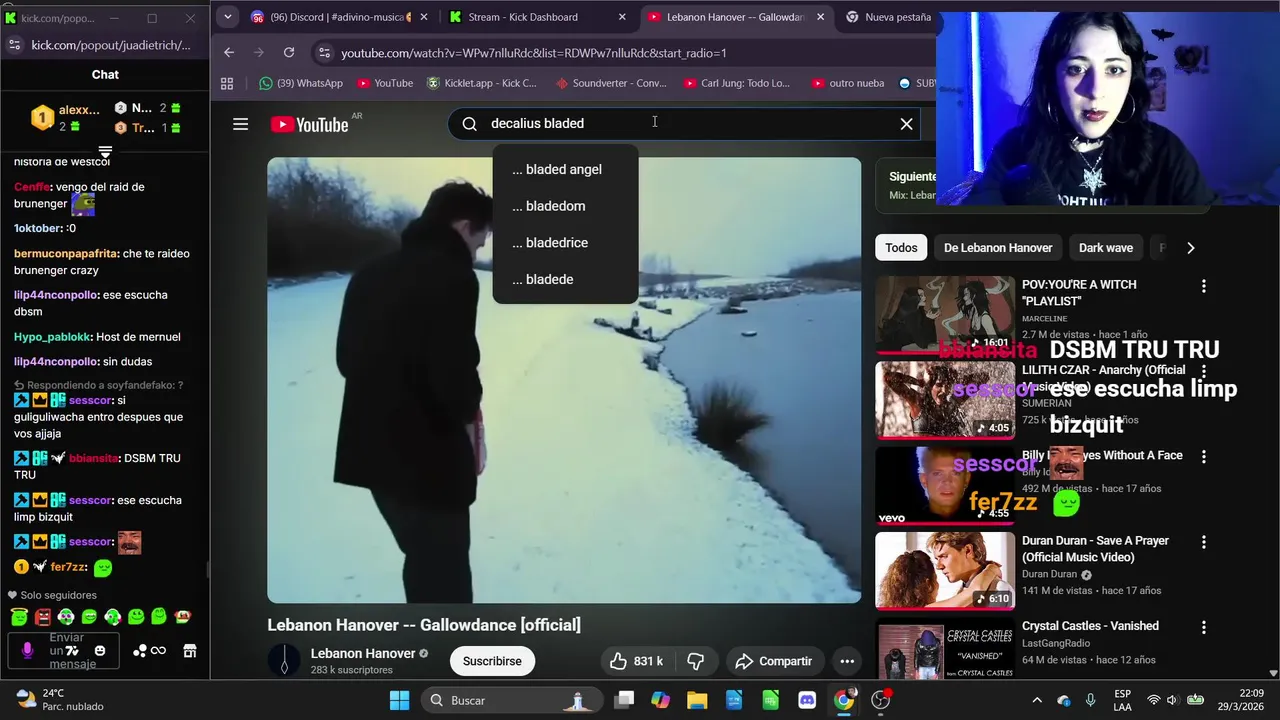Select the Dark wave filter chip
This screenshot has height=720, width=1280.
click(1106, 248)
